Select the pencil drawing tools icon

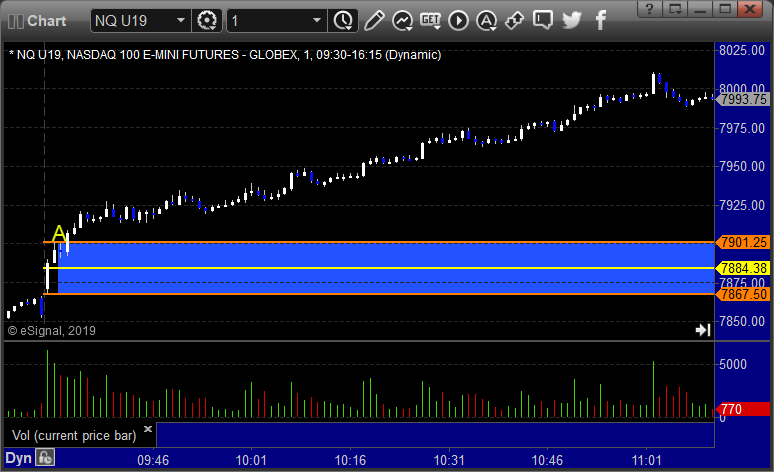[x=374, y=21]
